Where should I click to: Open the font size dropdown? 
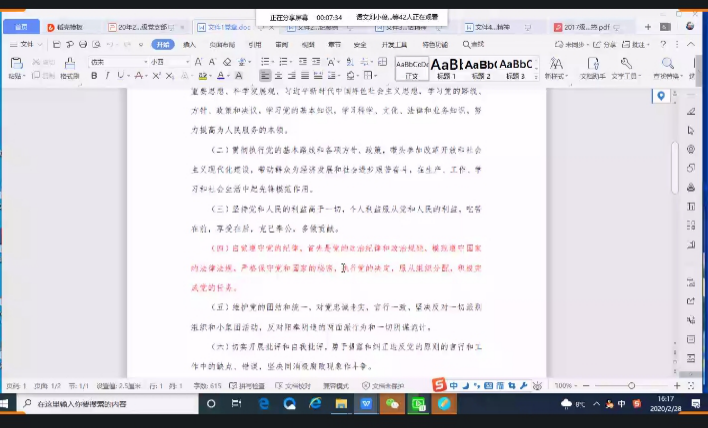(x=186, y=62)
